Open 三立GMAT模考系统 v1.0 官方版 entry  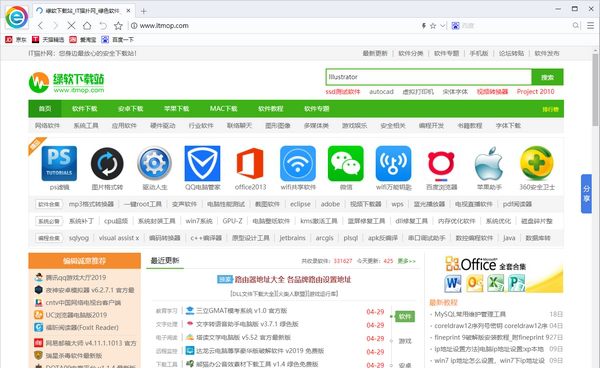pos(241,311)
